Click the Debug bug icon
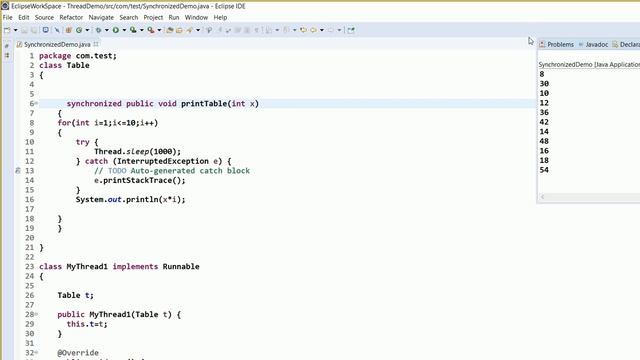The image size is (640, 360). 98,30
